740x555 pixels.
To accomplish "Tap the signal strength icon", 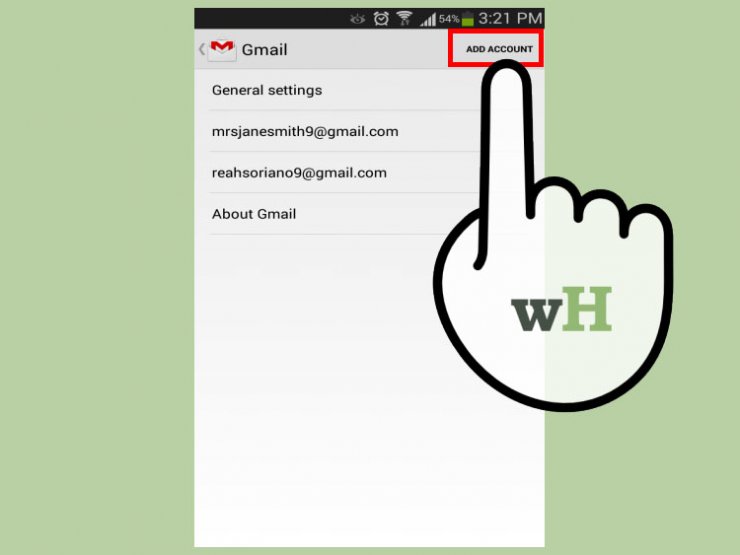I will coord(428,19).
